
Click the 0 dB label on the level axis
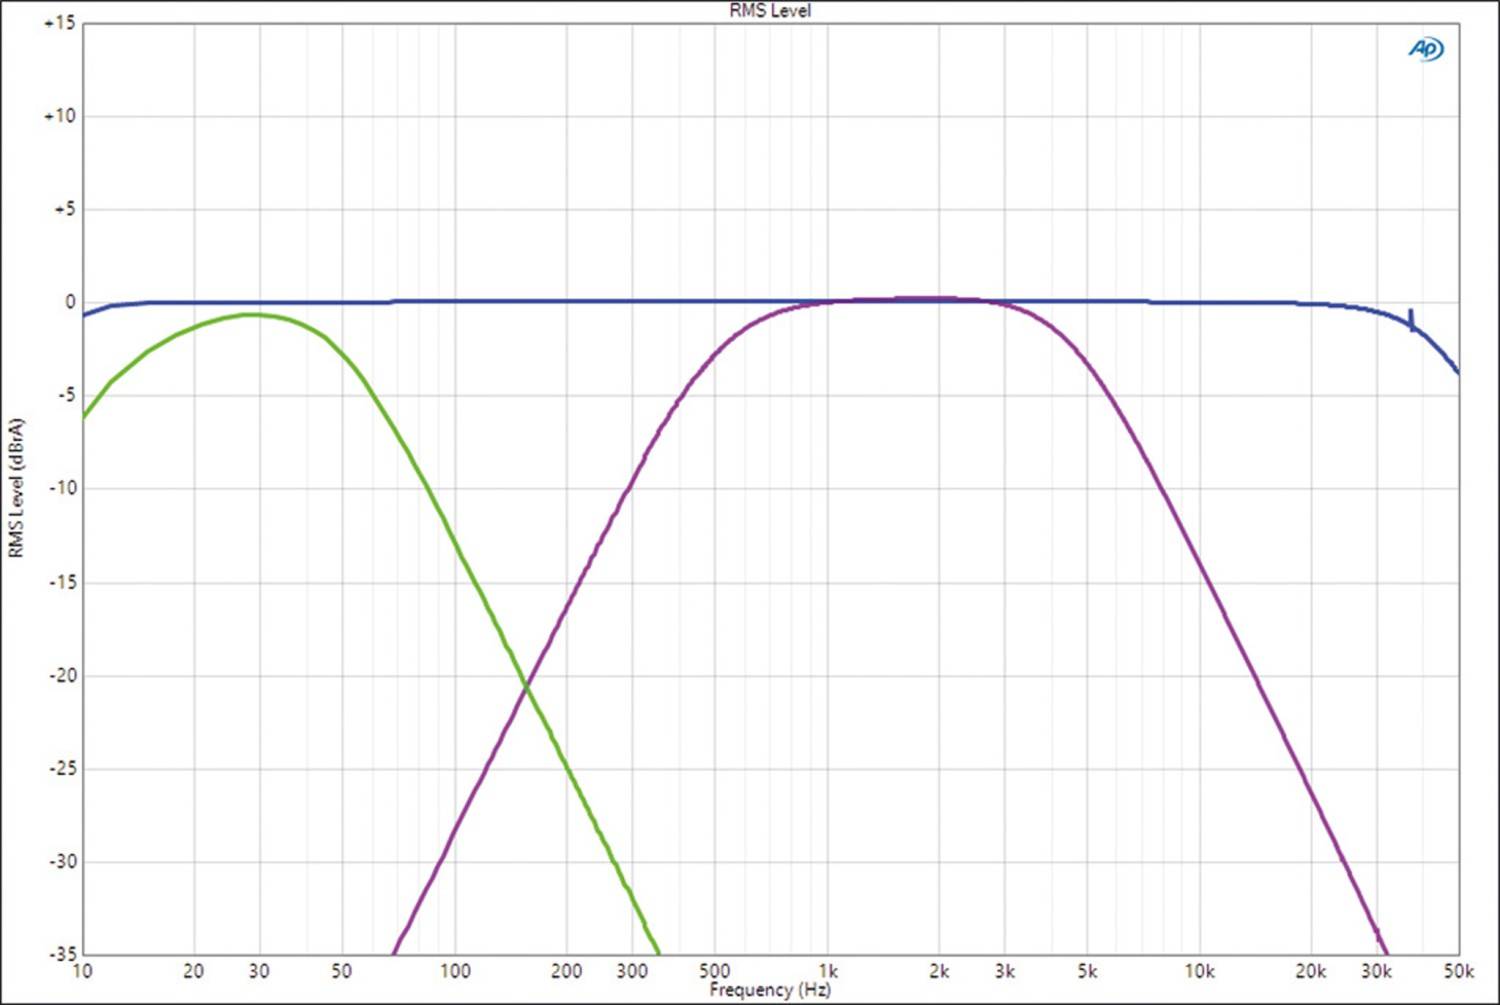tap(69, 302)
